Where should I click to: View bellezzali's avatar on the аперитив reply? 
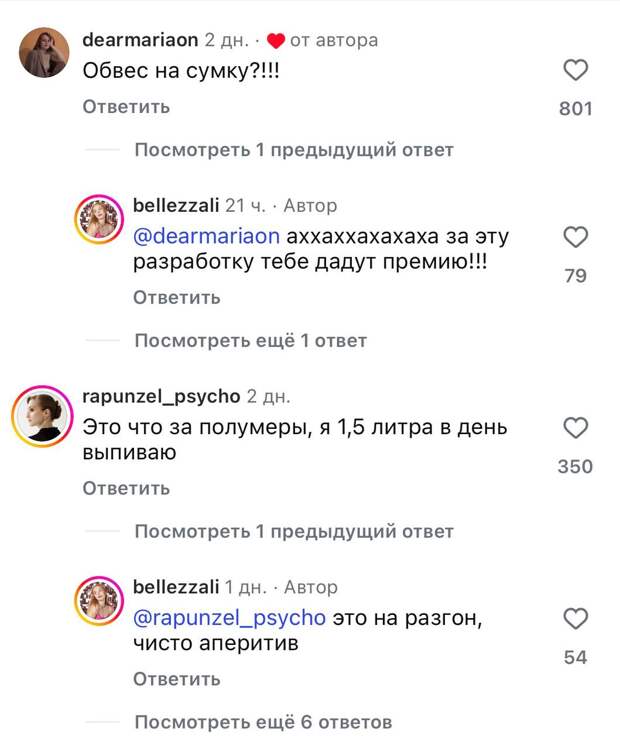click(x=99, y=600)
